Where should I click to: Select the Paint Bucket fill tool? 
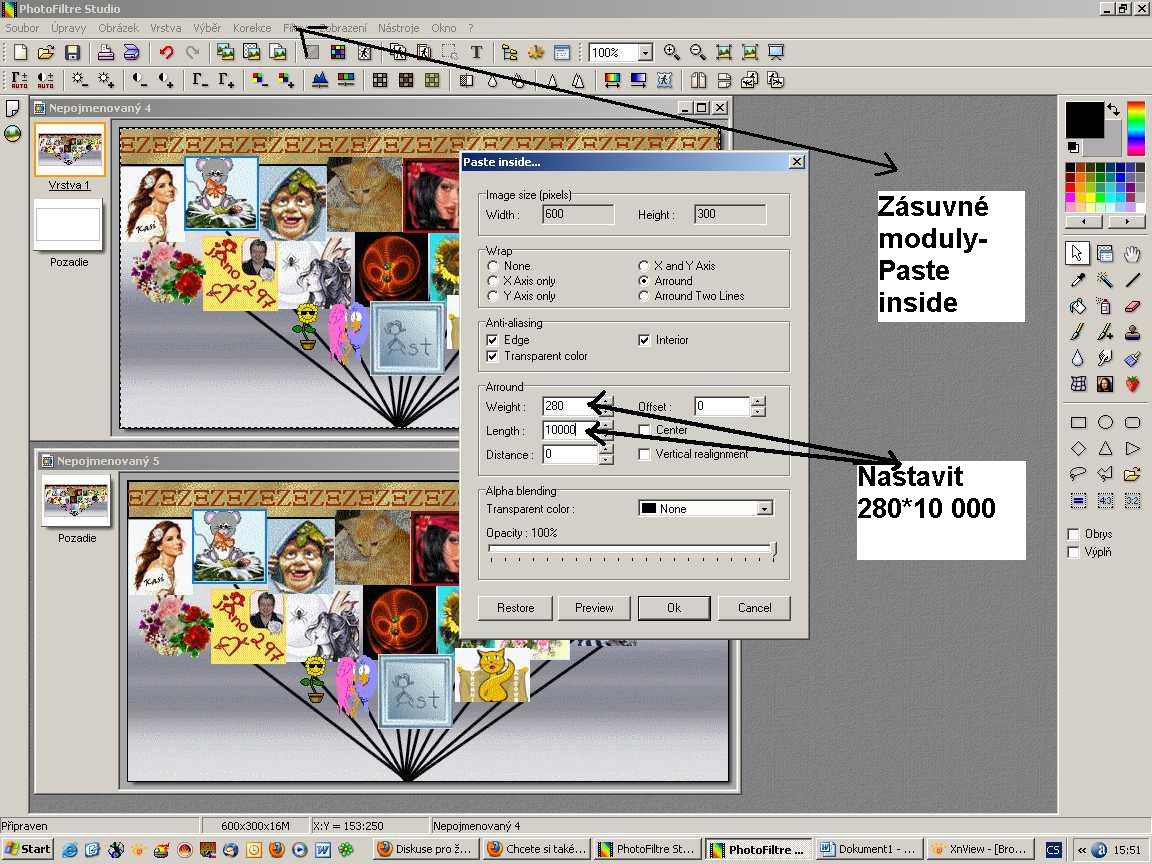tap(1078, 306)
